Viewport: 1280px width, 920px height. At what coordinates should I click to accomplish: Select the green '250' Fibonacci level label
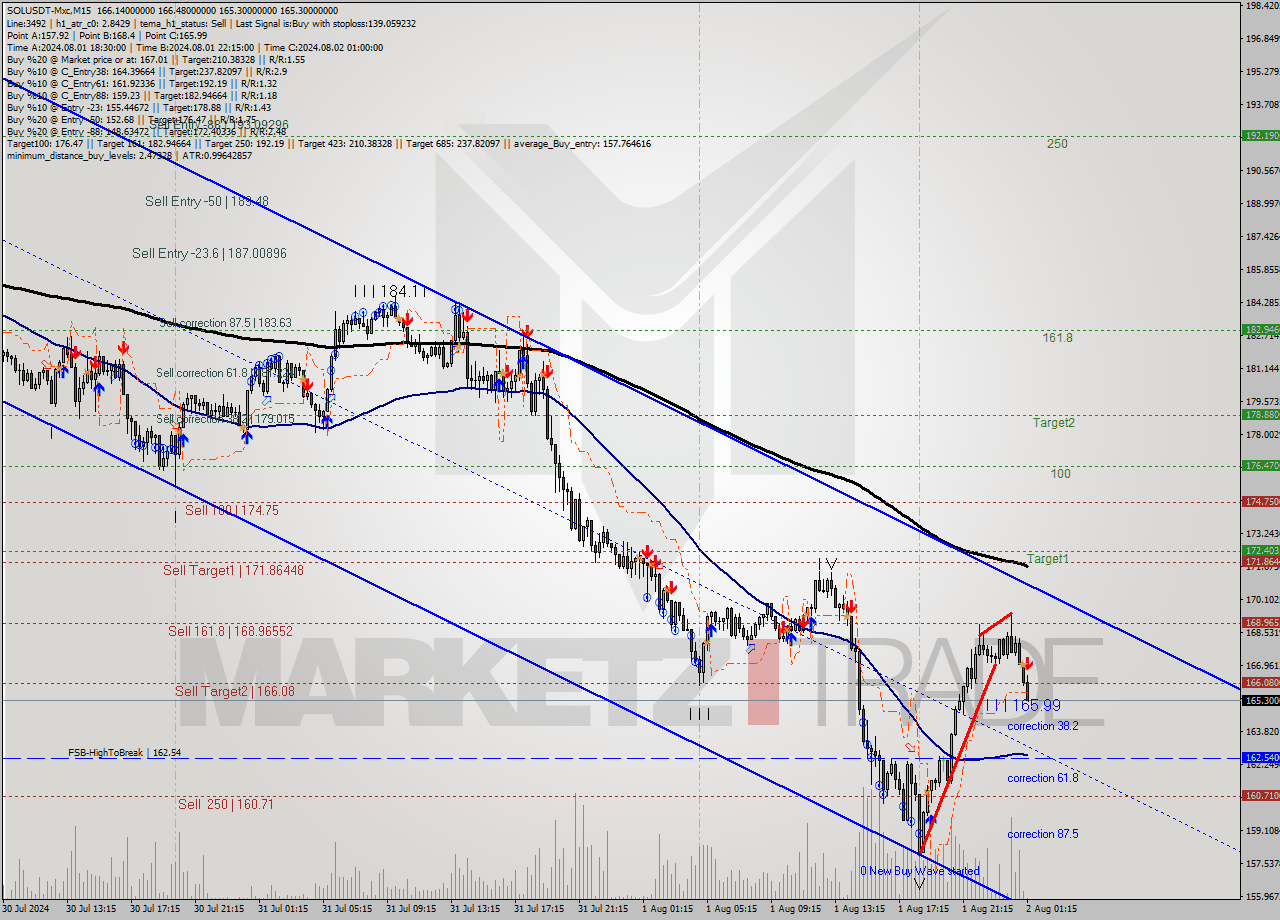point(1057,144)
